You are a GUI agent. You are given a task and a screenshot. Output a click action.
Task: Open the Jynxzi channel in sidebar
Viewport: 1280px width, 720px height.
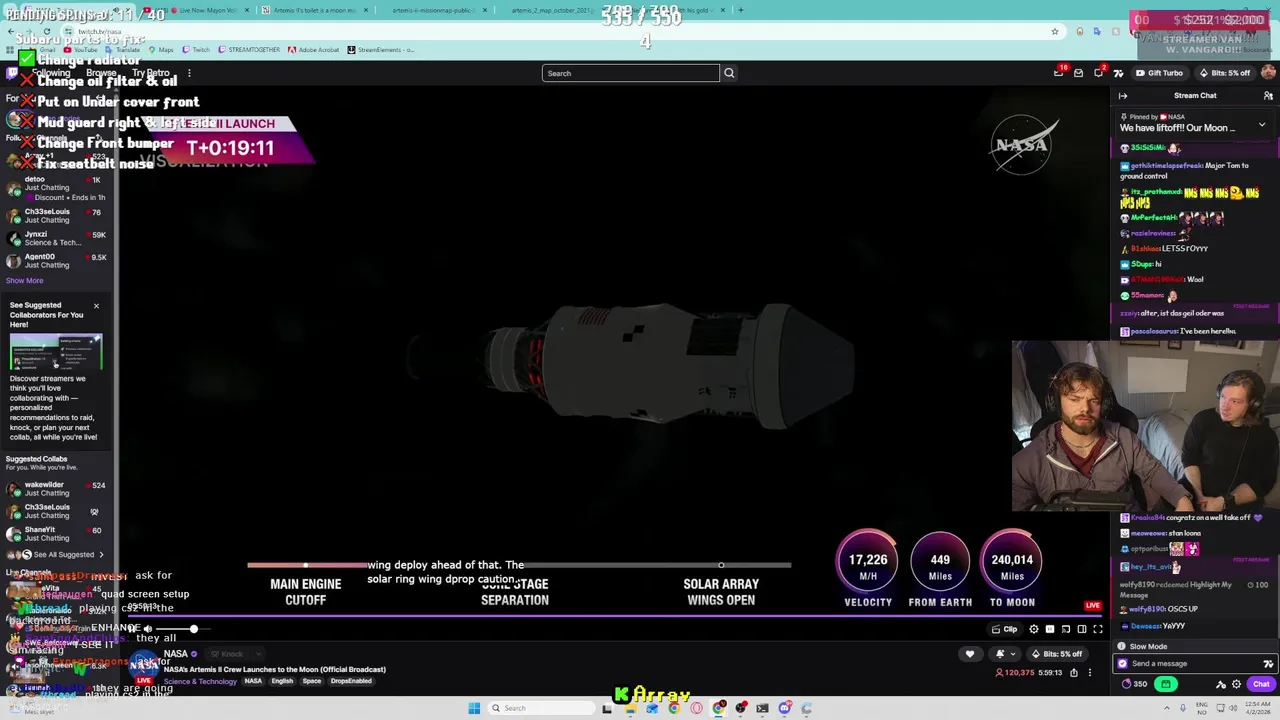point(57,238)
